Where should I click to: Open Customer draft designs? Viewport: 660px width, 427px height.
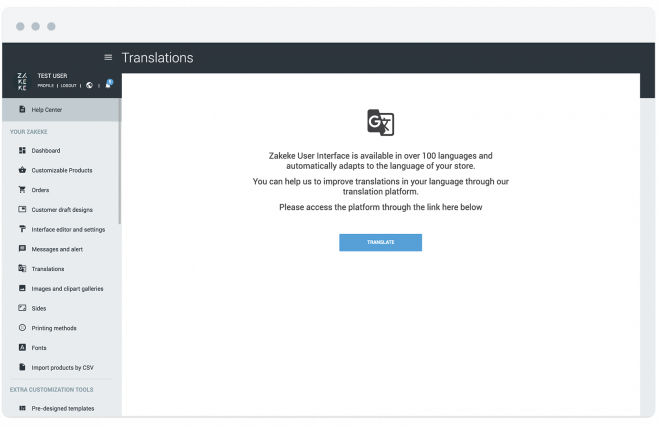[62, 210]
